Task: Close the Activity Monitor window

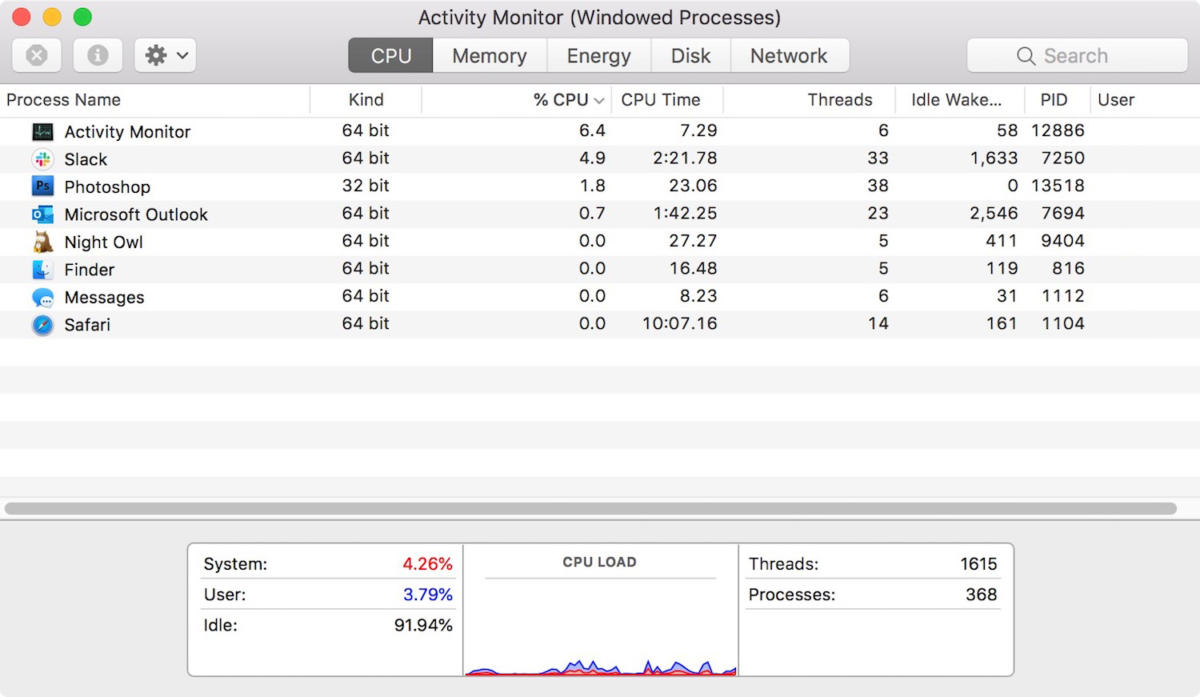Action: (x=21, y=17)
